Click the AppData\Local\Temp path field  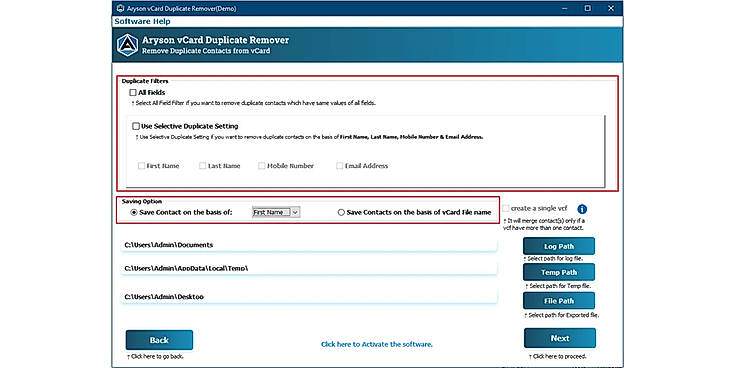coord(309,268)
